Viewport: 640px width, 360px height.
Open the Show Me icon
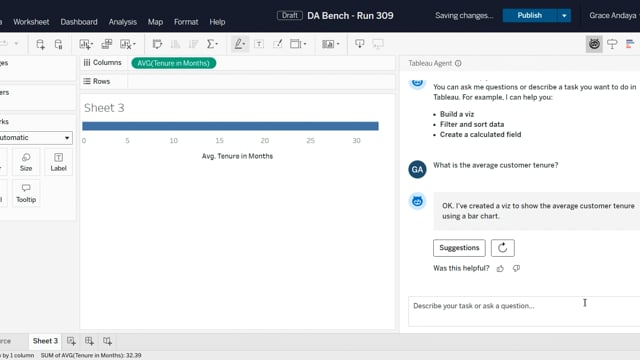630,44
